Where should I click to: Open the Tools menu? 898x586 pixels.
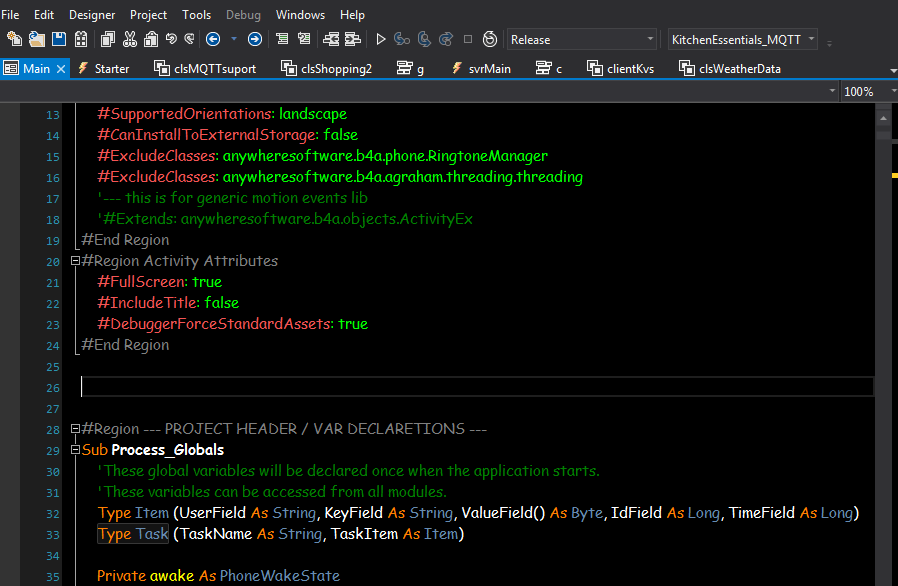(x=196, y=15)
